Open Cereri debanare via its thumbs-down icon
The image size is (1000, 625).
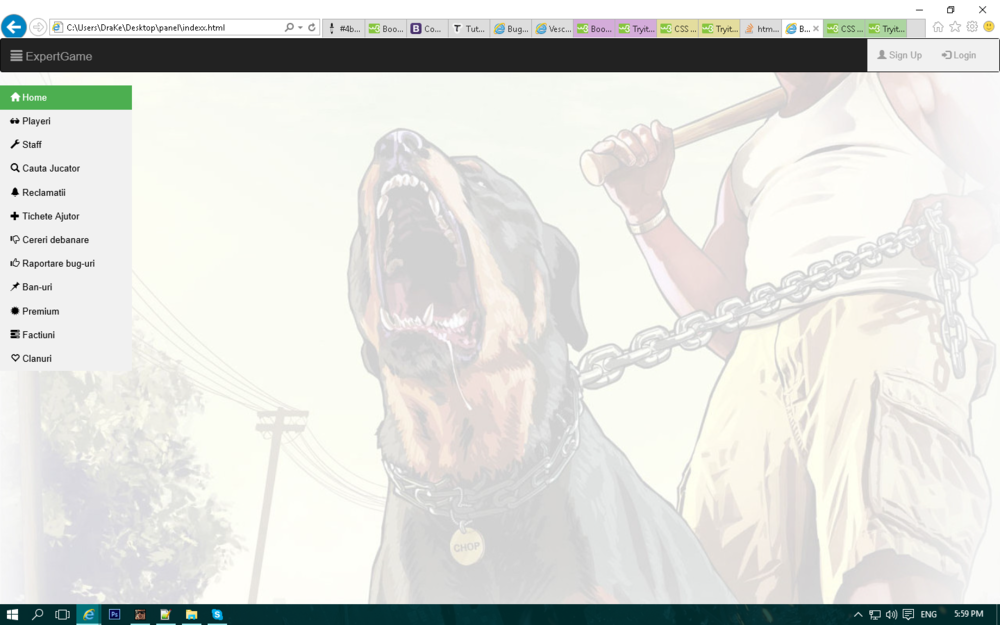[15, 240]
